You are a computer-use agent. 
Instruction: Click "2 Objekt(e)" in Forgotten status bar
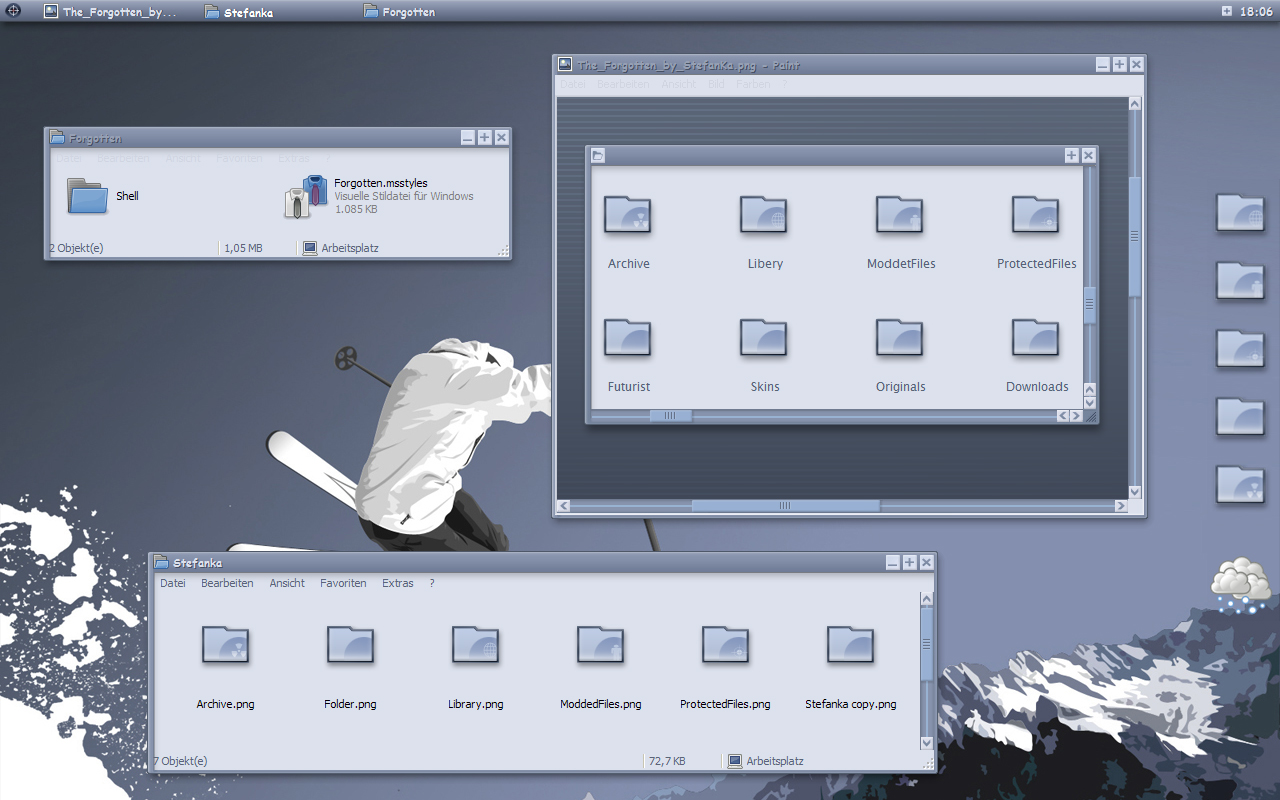click(76, 248)
